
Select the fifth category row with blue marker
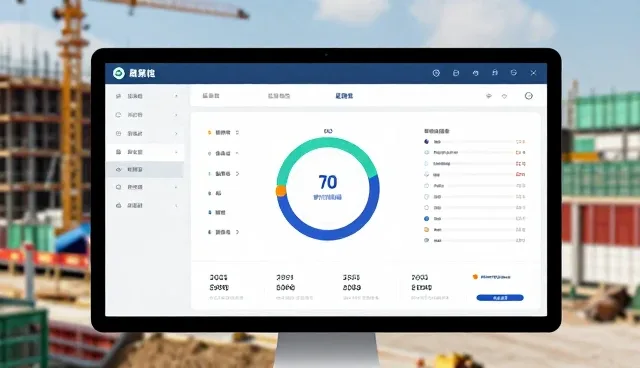[217, 213]
